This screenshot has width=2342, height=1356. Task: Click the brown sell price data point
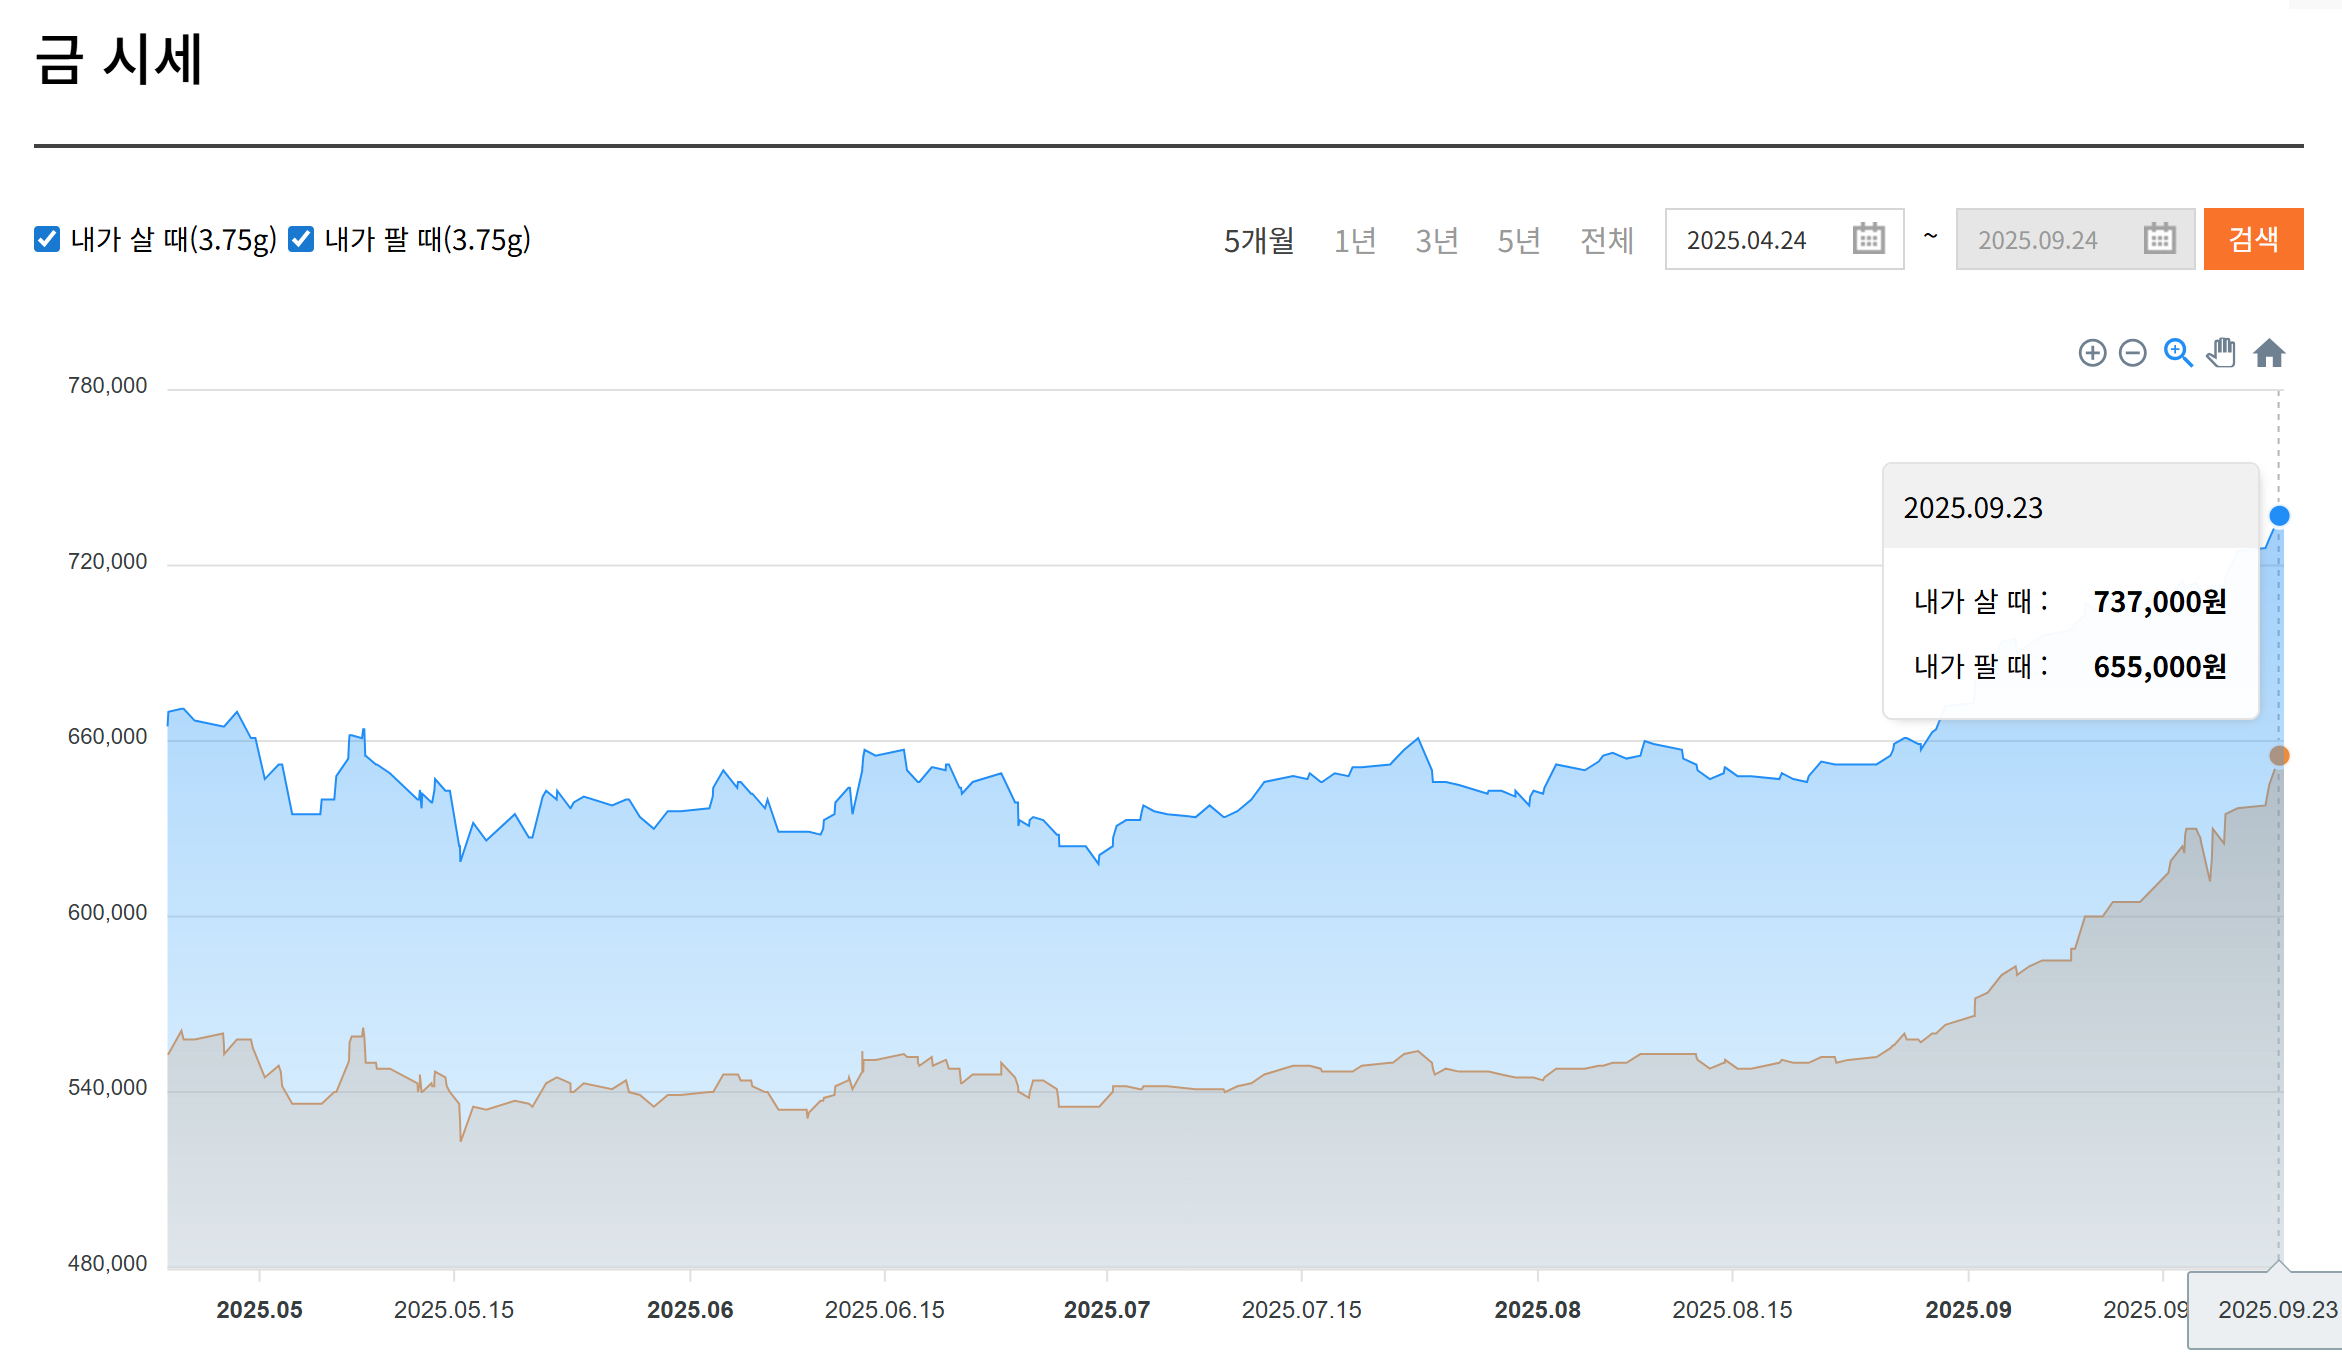pyautogui.click(x=2279, y=756)
